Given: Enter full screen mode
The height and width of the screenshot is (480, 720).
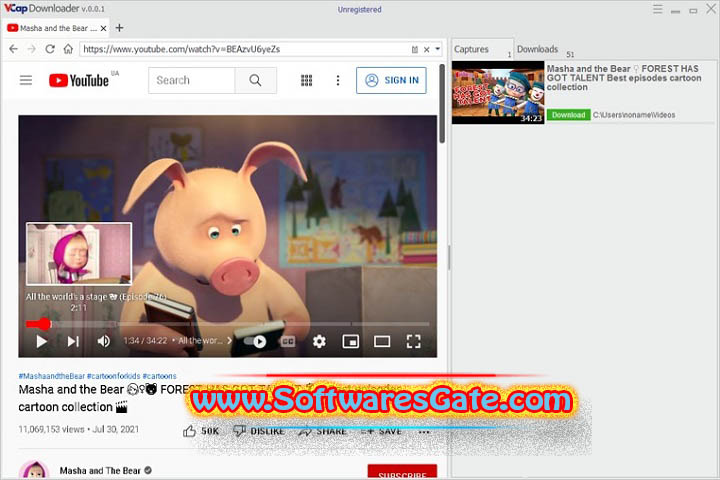Looking at the screenshot, I should point(413,341).
